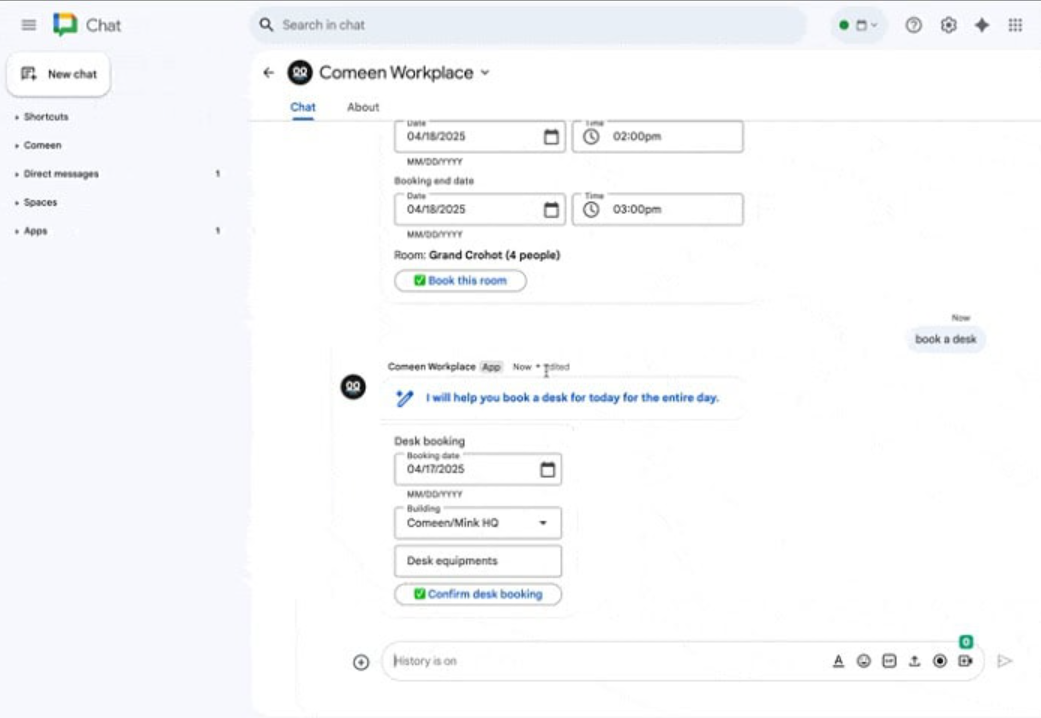Click the upload file icon

914,661
